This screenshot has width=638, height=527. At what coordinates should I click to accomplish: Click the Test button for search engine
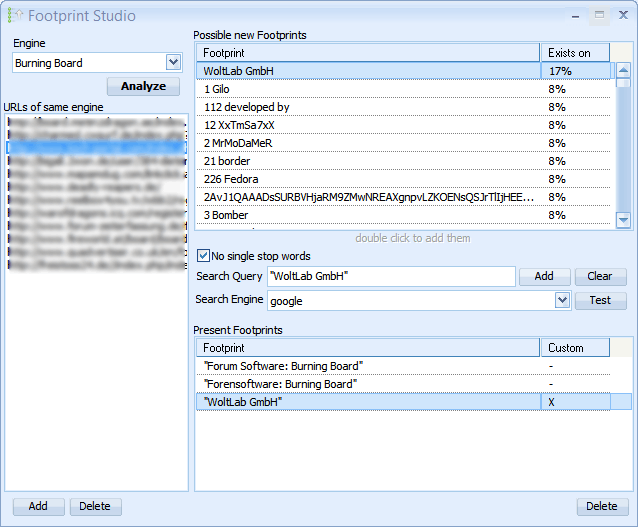[x=600, y=300]
